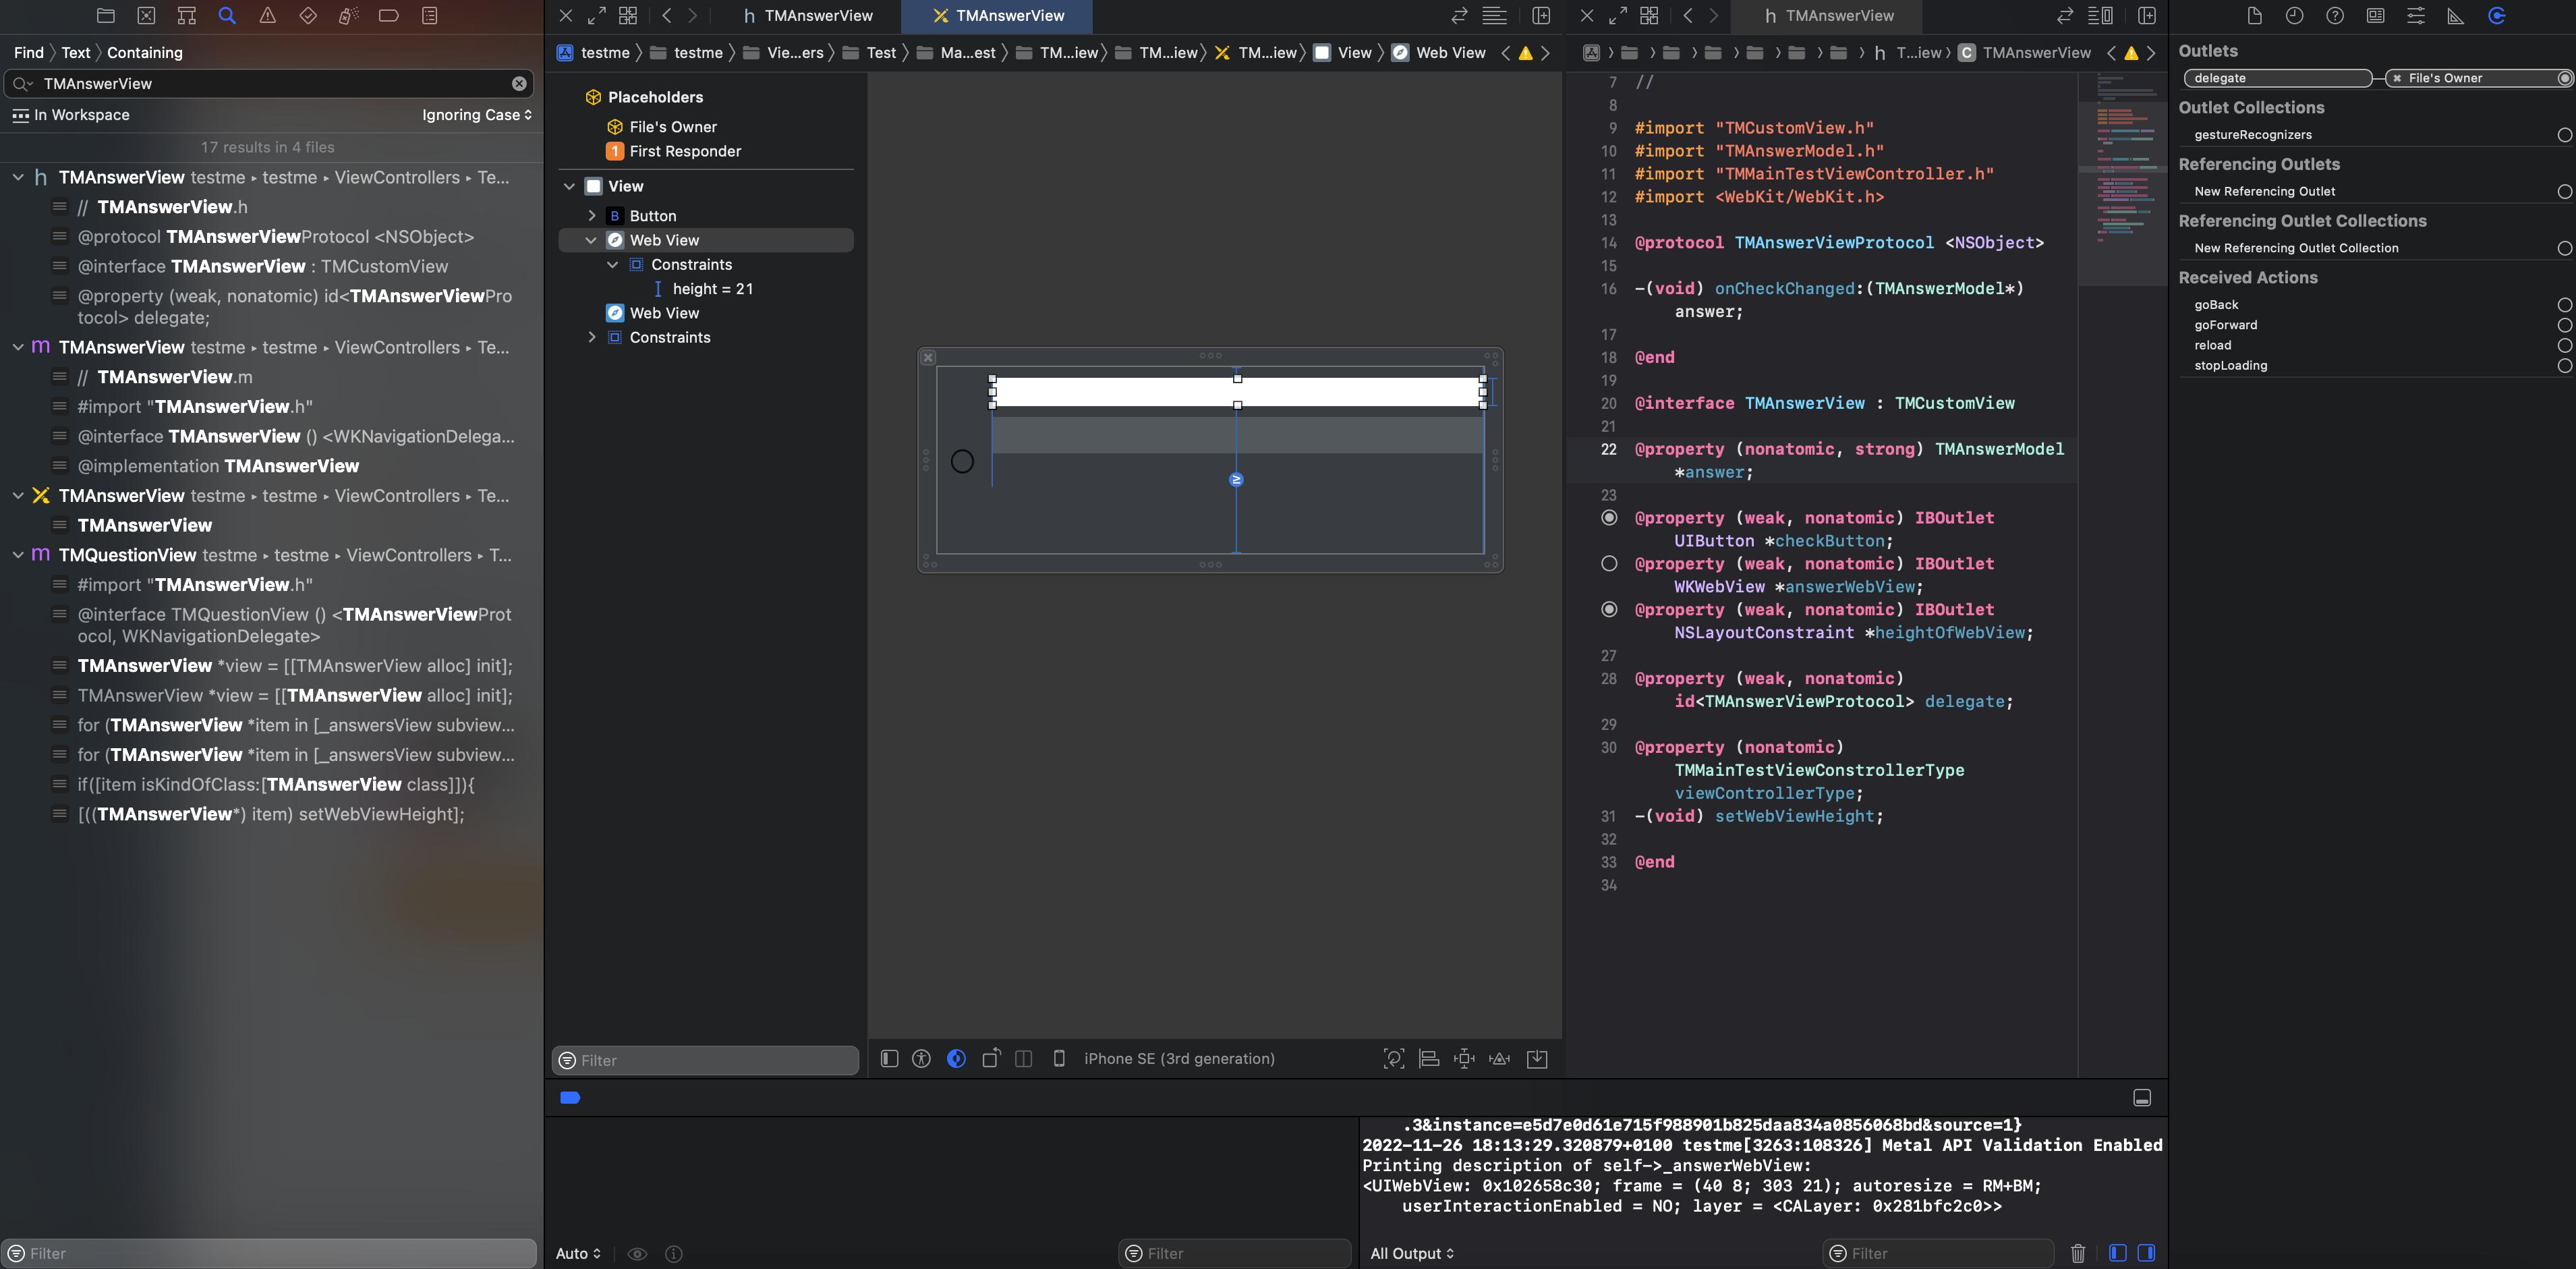Click the reload received action circle

[x=2564, y=346]
